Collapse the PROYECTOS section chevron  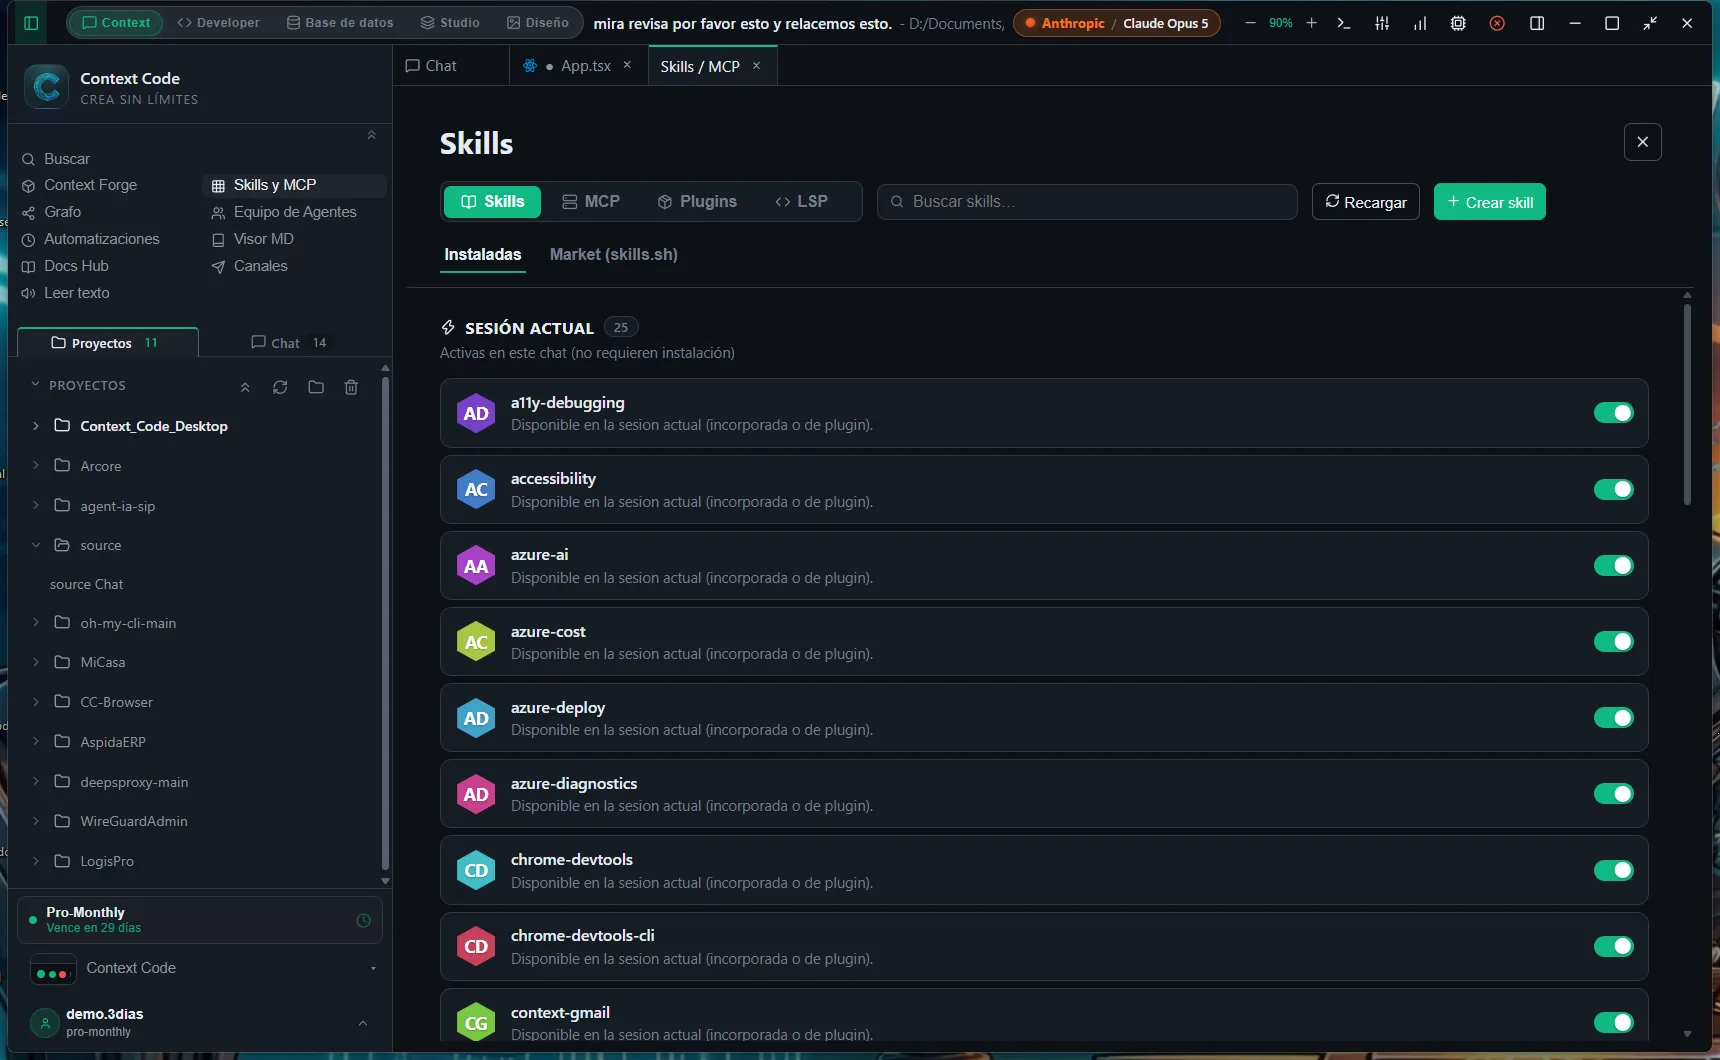tap(36, 385)
